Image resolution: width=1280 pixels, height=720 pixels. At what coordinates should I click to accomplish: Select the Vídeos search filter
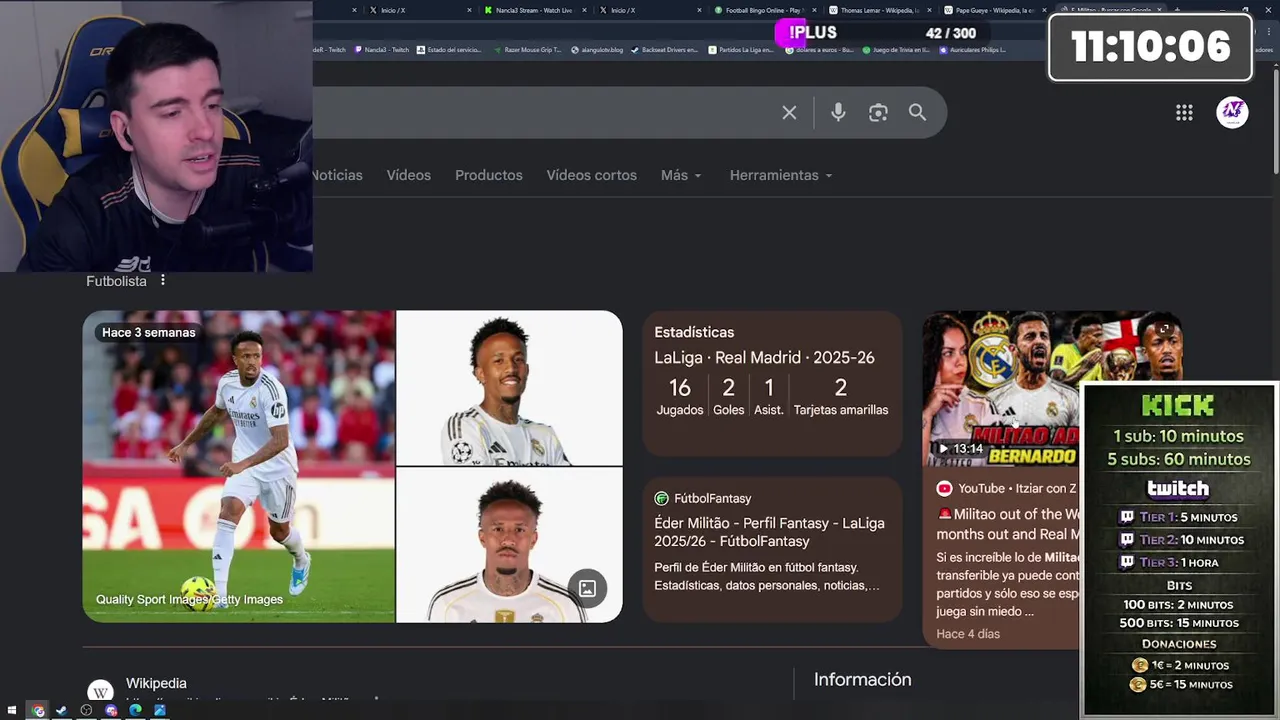point(409,175)
